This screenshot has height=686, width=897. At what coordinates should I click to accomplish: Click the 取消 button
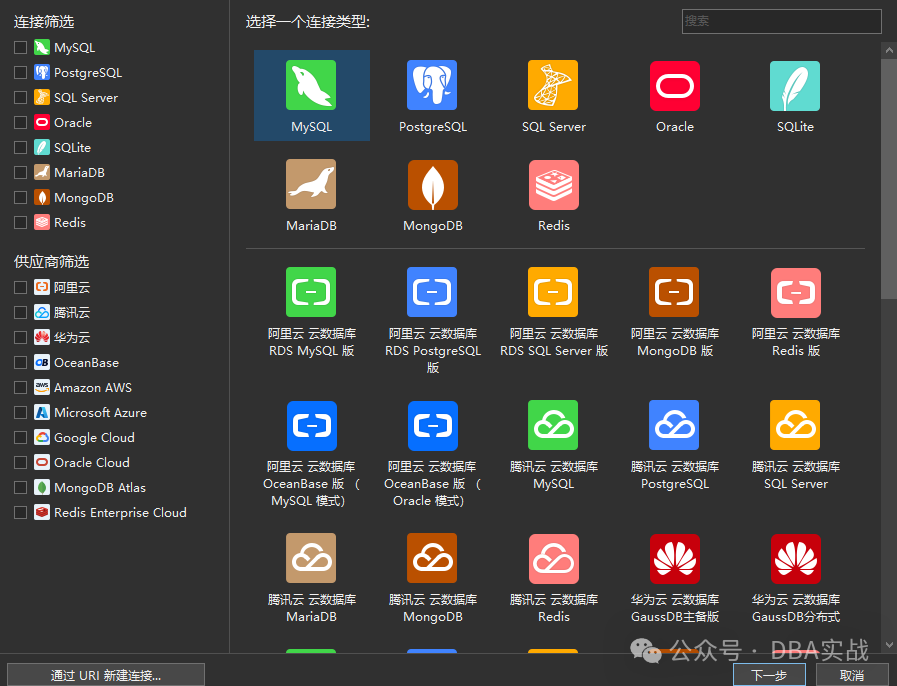(852, 675)
